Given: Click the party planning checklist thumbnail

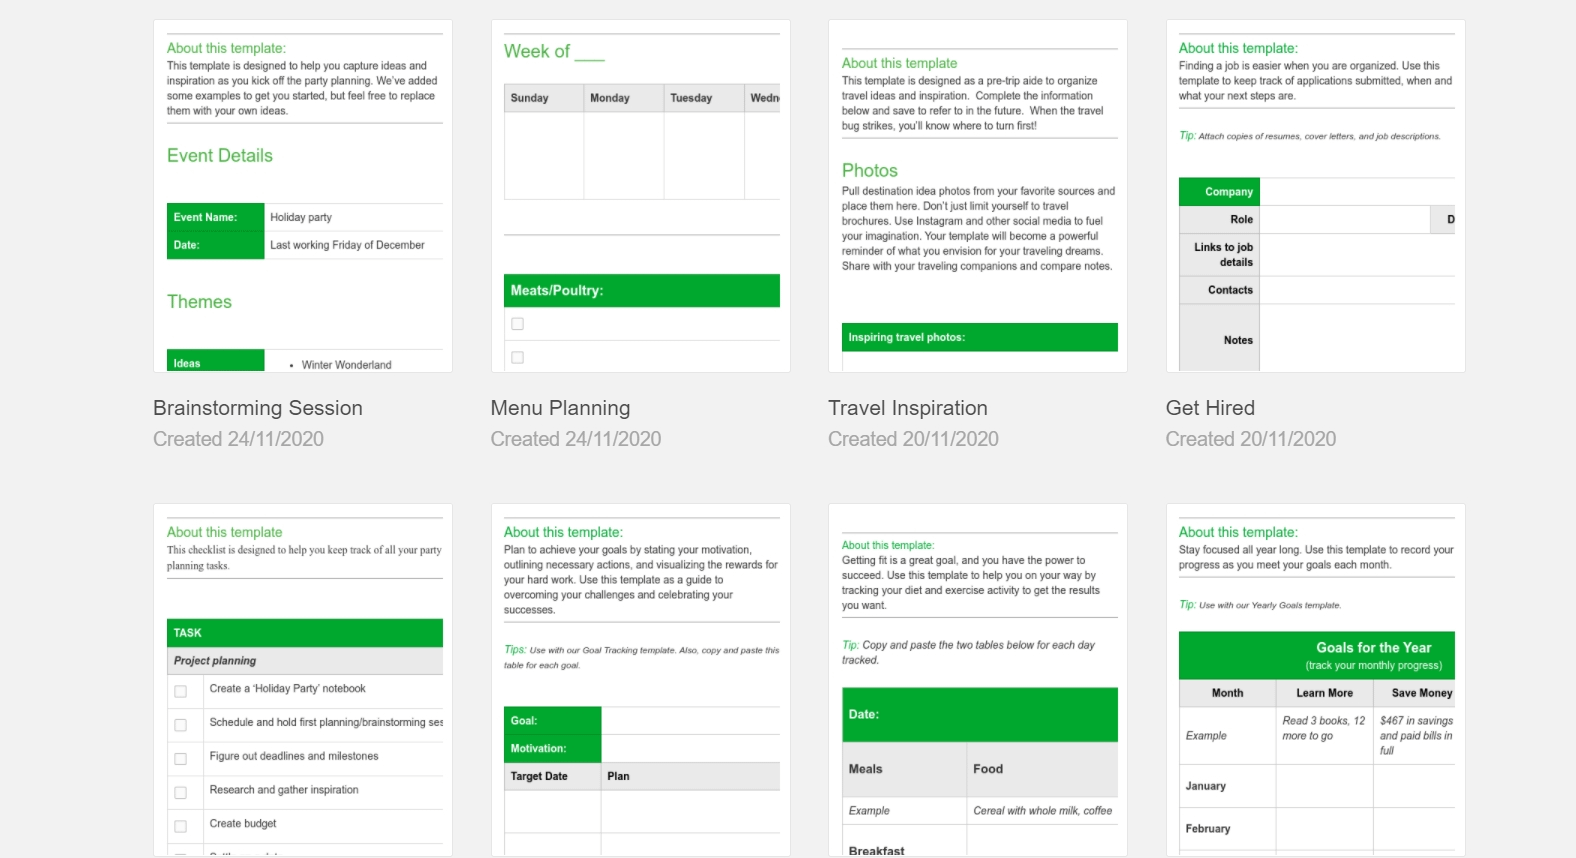Looking at the screenshot, I should coord(302,675).
